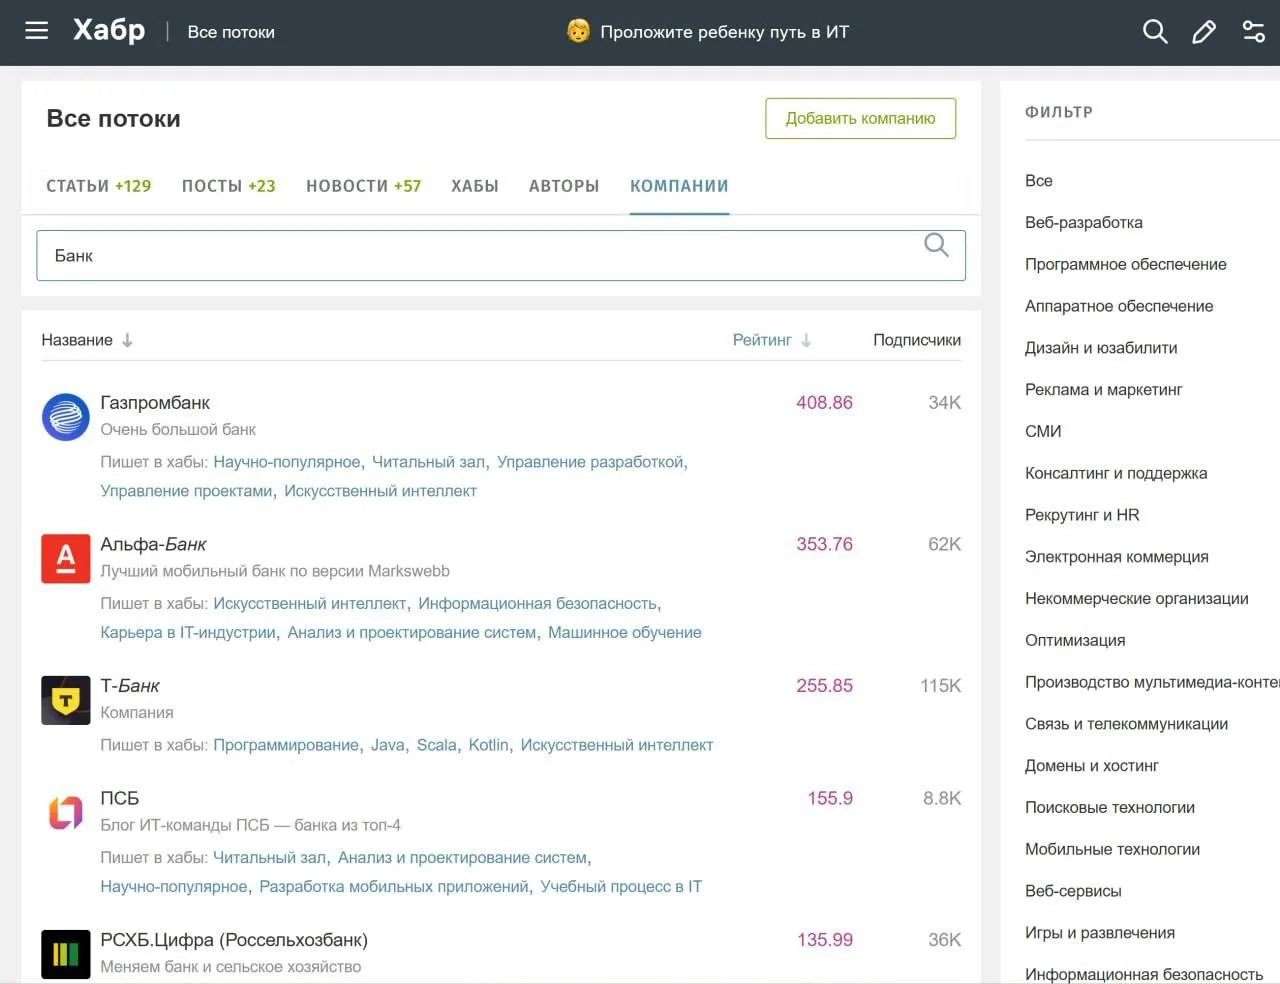Viewport: 1280px width, 984px height.
Task: Click the search magnifier inside Банк field
Action: [936, 245]
